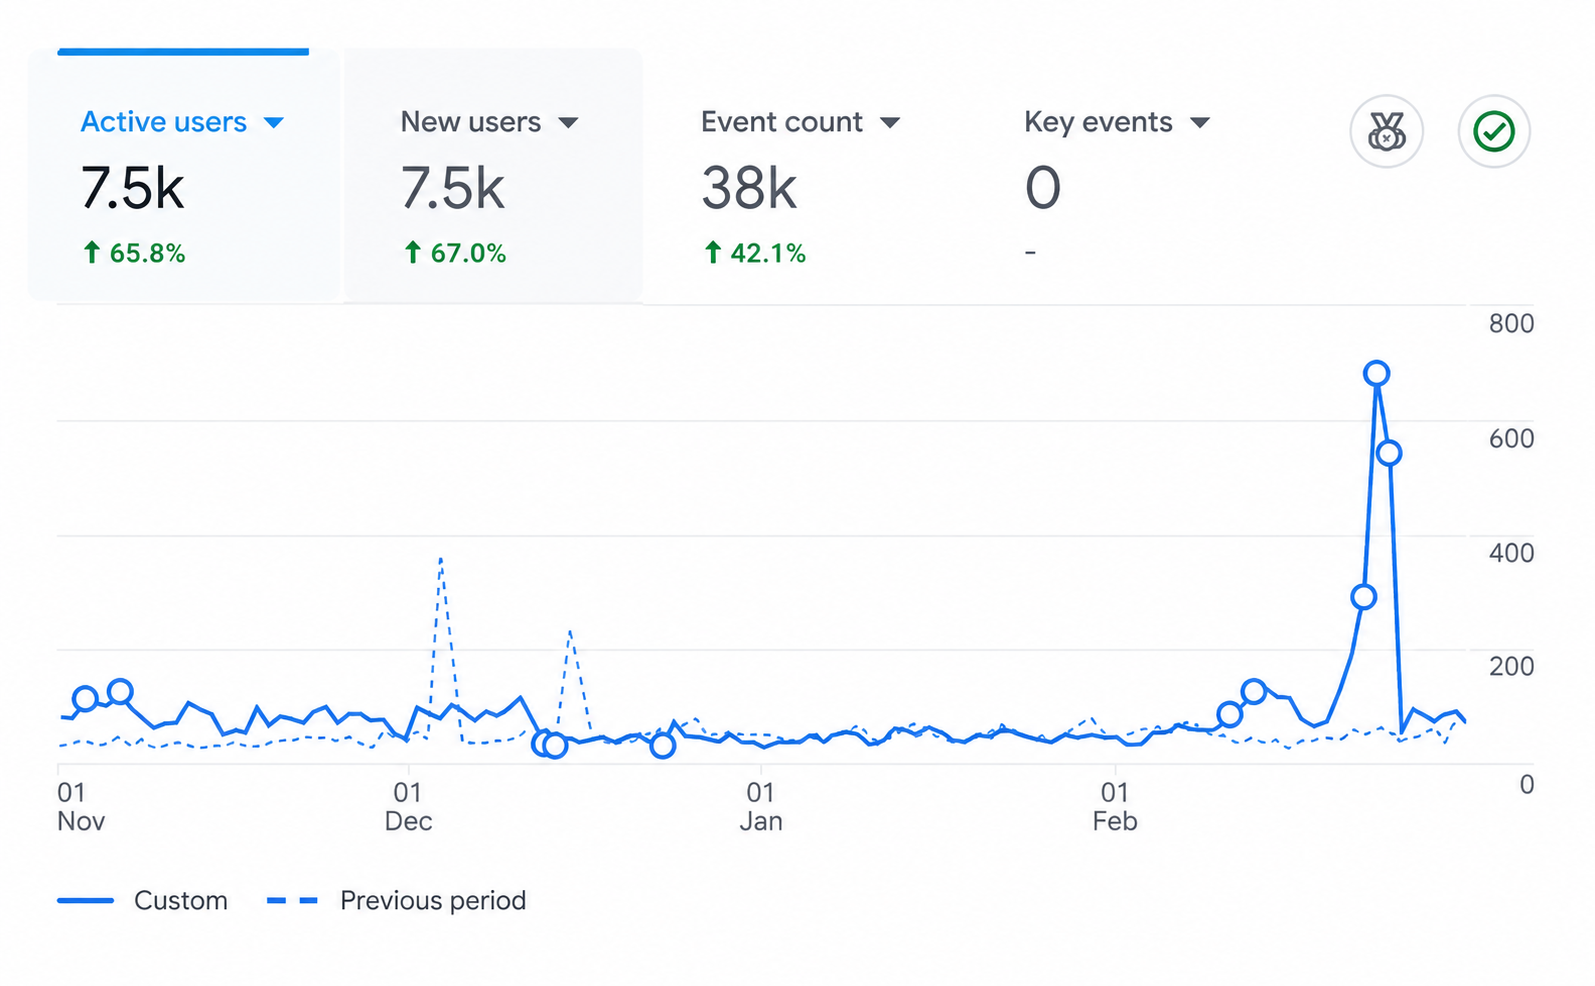Click the 38k Event count value
The image size is (1595, 986).
pos(749,188)
